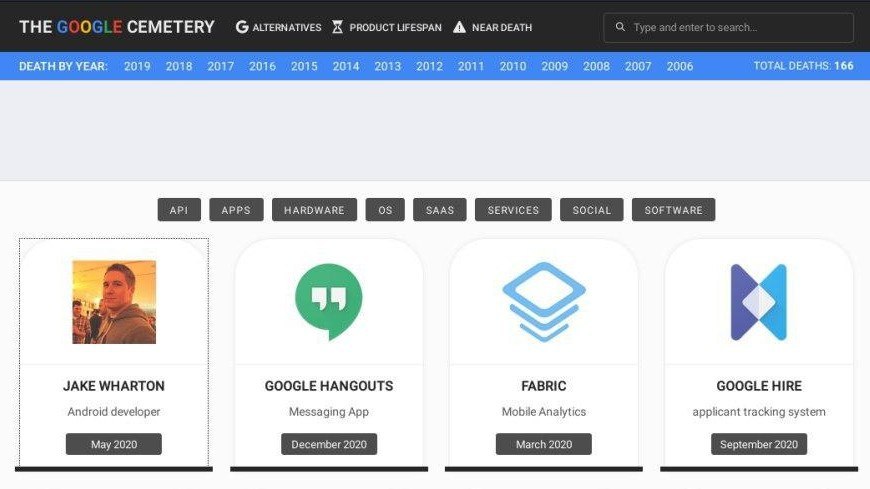Open the Jake Wharton card title
The height and width of the screenshot is (489, 870).
coord(114,386)
